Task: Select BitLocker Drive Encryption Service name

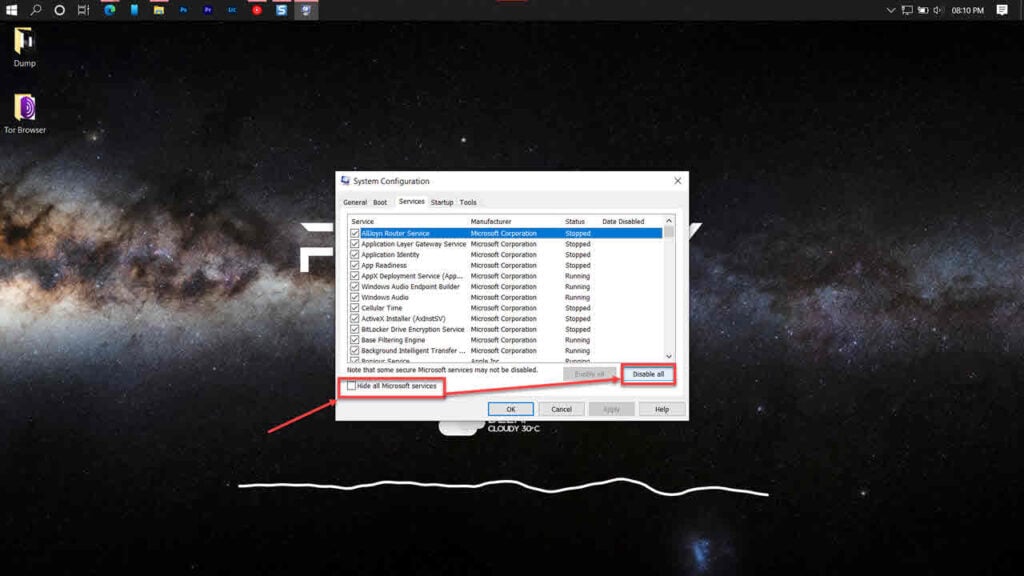Action: click(413, 329)
